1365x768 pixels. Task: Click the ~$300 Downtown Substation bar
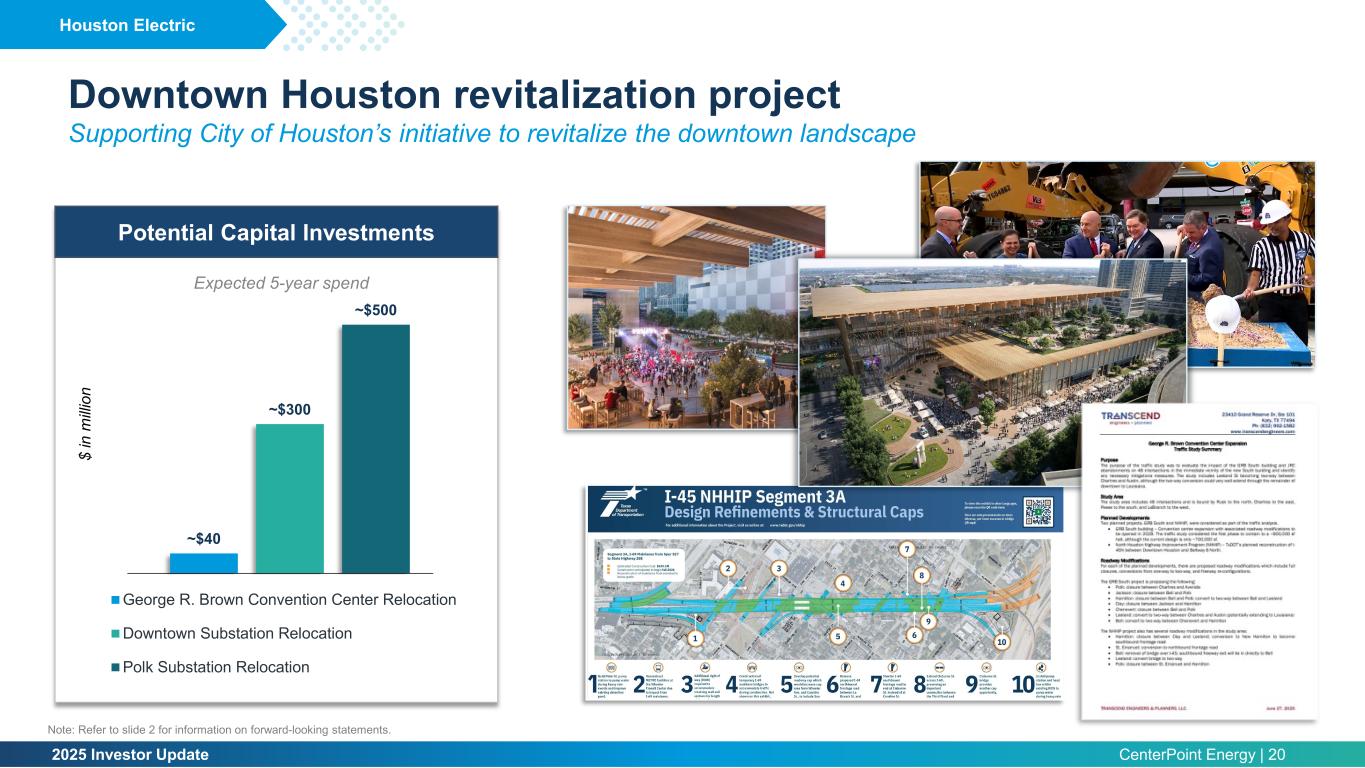click(x=290, y=498)
